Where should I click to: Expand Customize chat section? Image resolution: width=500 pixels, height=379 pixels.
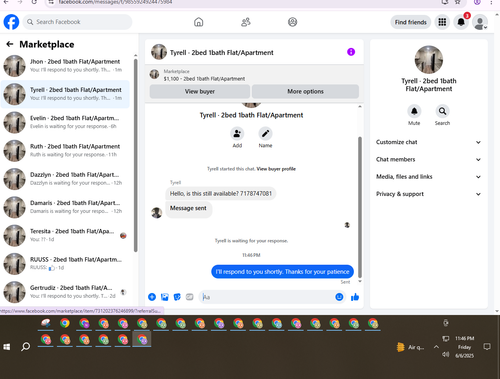(x=429, y=142)
